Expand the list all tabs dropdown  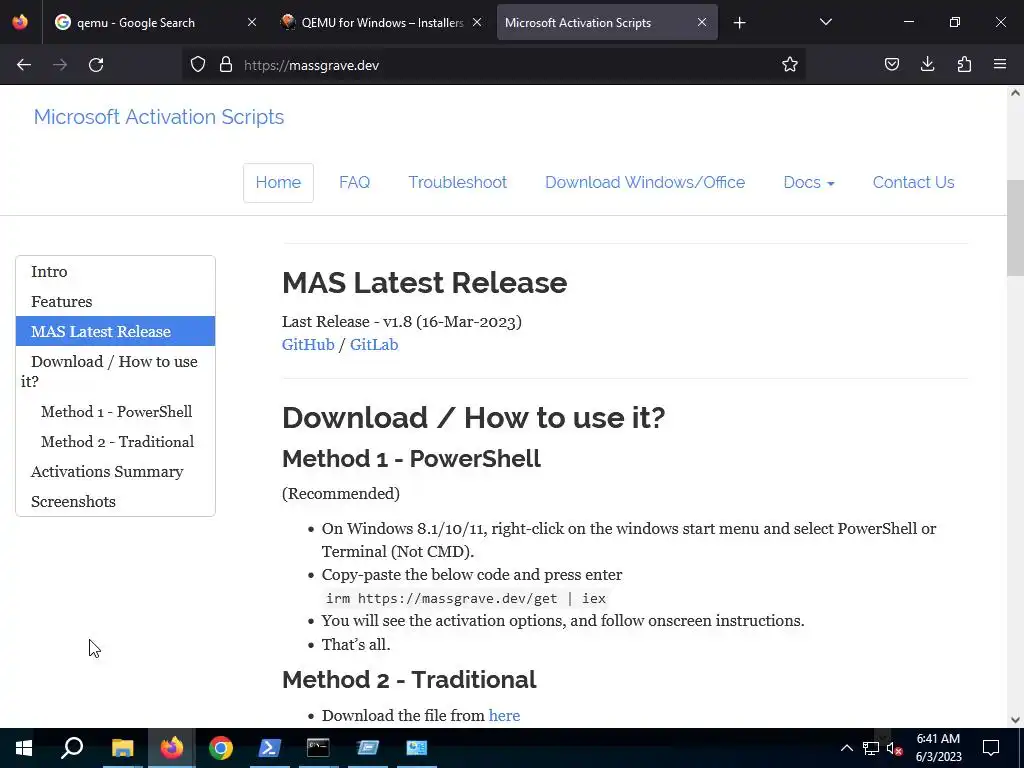[825, 22]
